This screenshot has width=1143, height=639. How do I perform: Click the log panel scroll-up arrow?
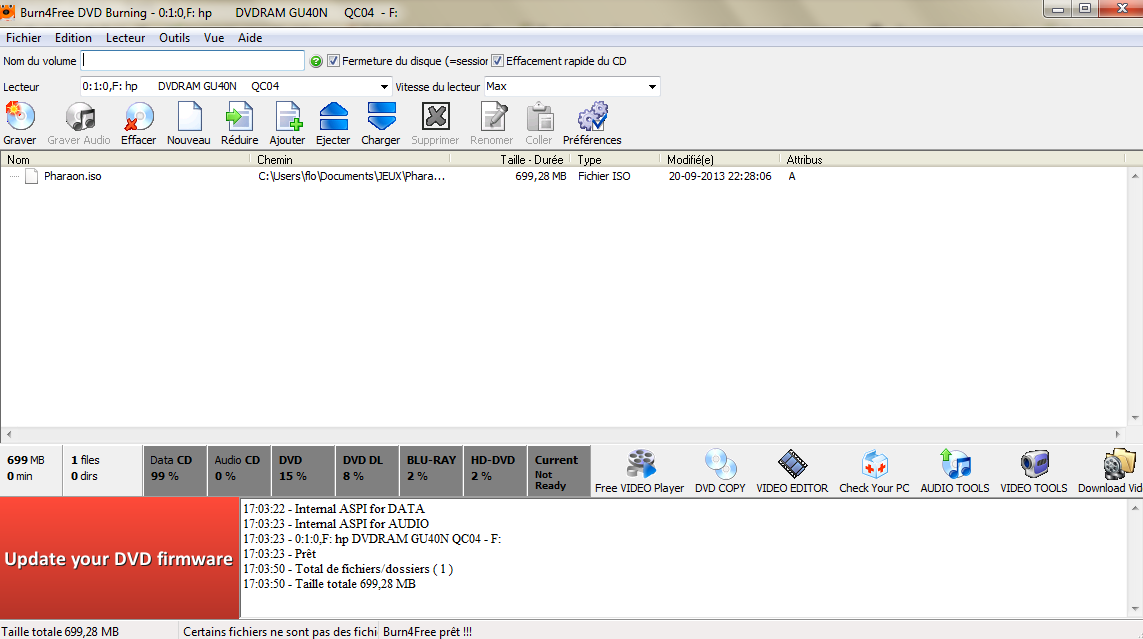tap(1135, 508)
